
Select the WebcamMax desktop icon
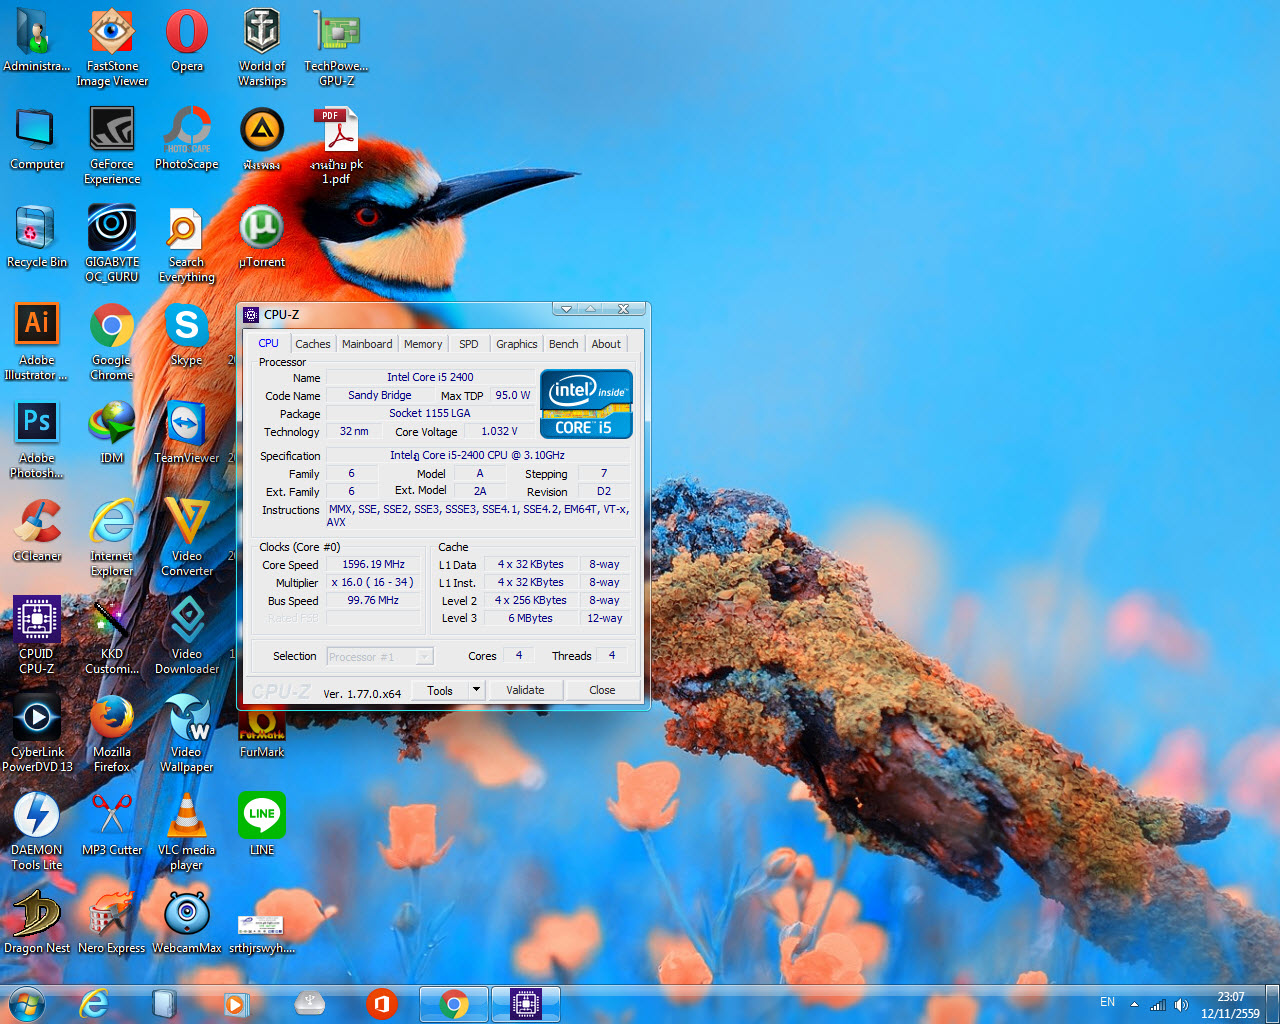pyautogui.click(x=187, y=922)
